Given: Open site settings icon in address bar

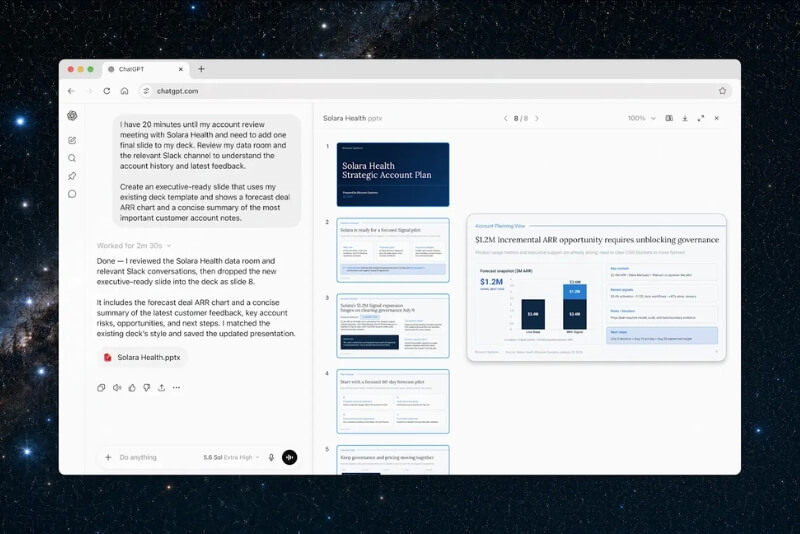Looking at the screenshot, I should click(146, 91).
